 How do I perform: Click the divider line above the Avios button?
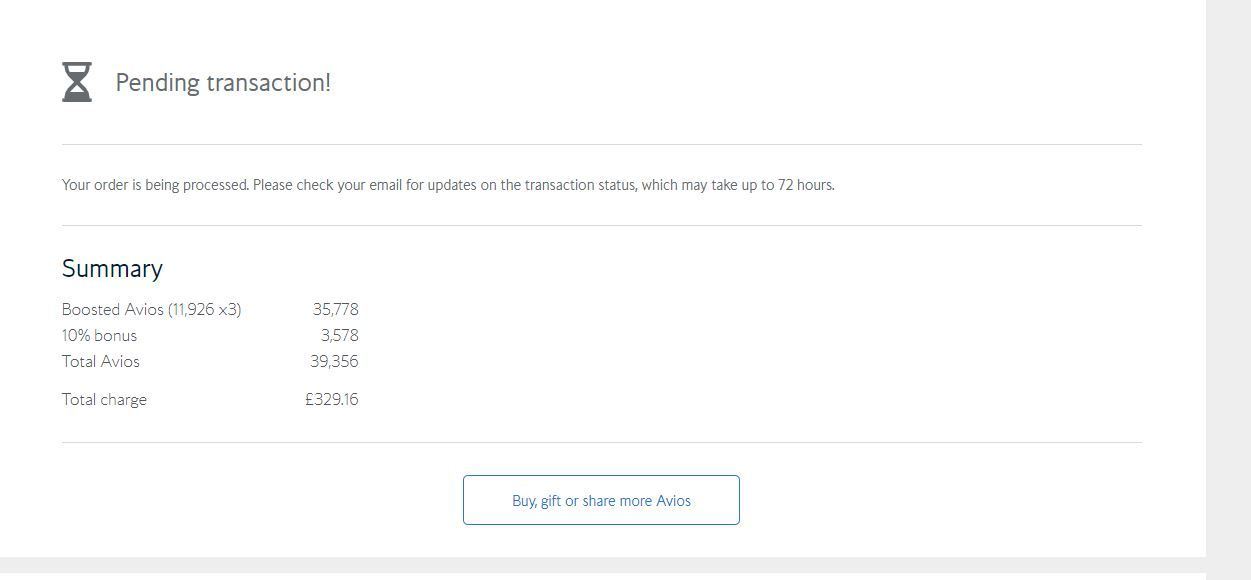(x=601, y=442)
